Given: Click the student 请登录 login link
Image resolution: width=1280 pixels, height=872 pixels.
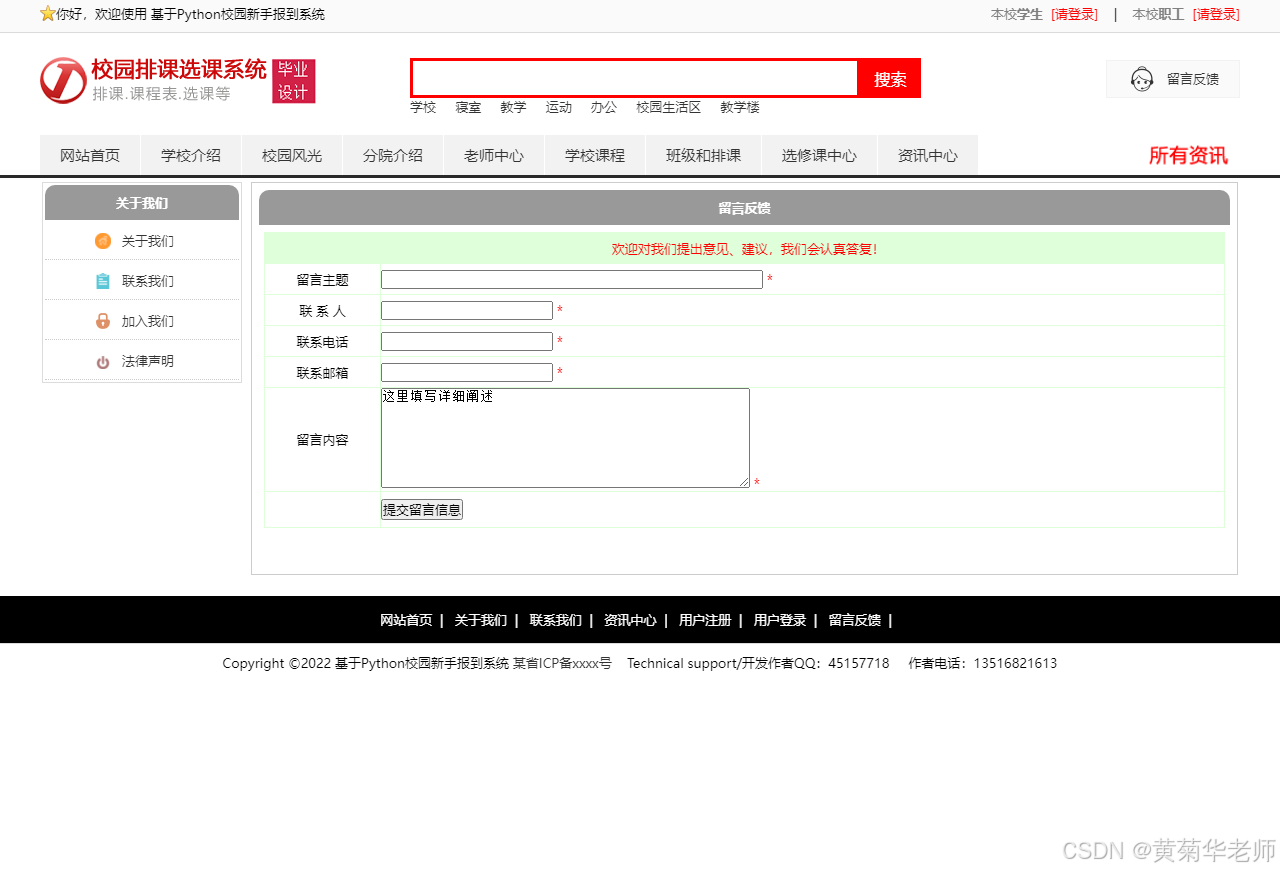Looking at the screenshot, I should tap(1074, 14).
